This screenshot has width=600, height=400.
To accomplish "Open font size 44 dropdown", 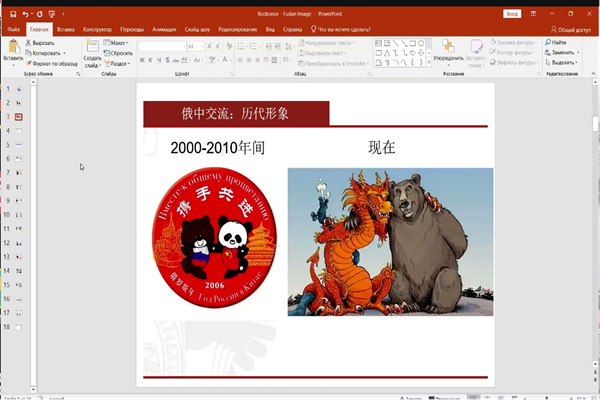I will coord(196,46).
